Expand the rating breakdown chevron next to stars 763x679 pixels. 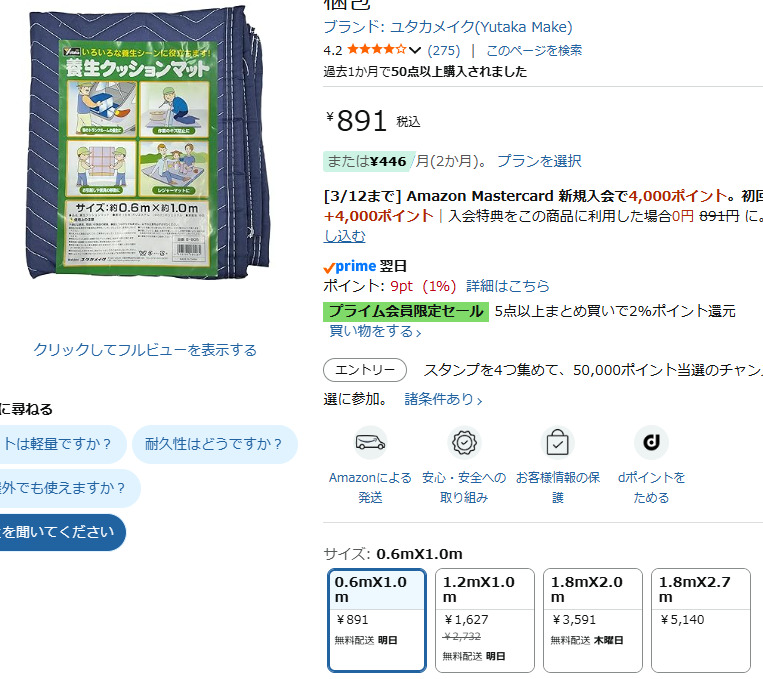point(415,50)
